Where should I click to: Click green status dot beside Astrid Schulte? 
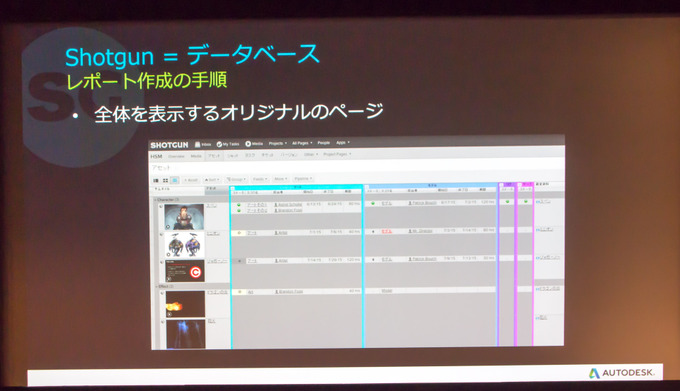click(239, 205)
